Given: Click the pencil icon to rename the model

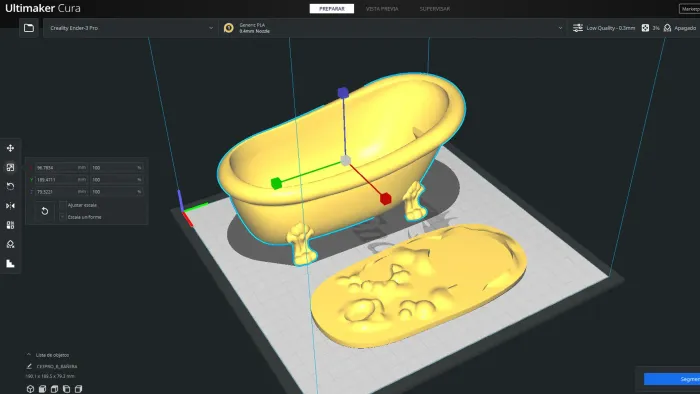Looking at the screenshot, I should (x=29, y=366).
